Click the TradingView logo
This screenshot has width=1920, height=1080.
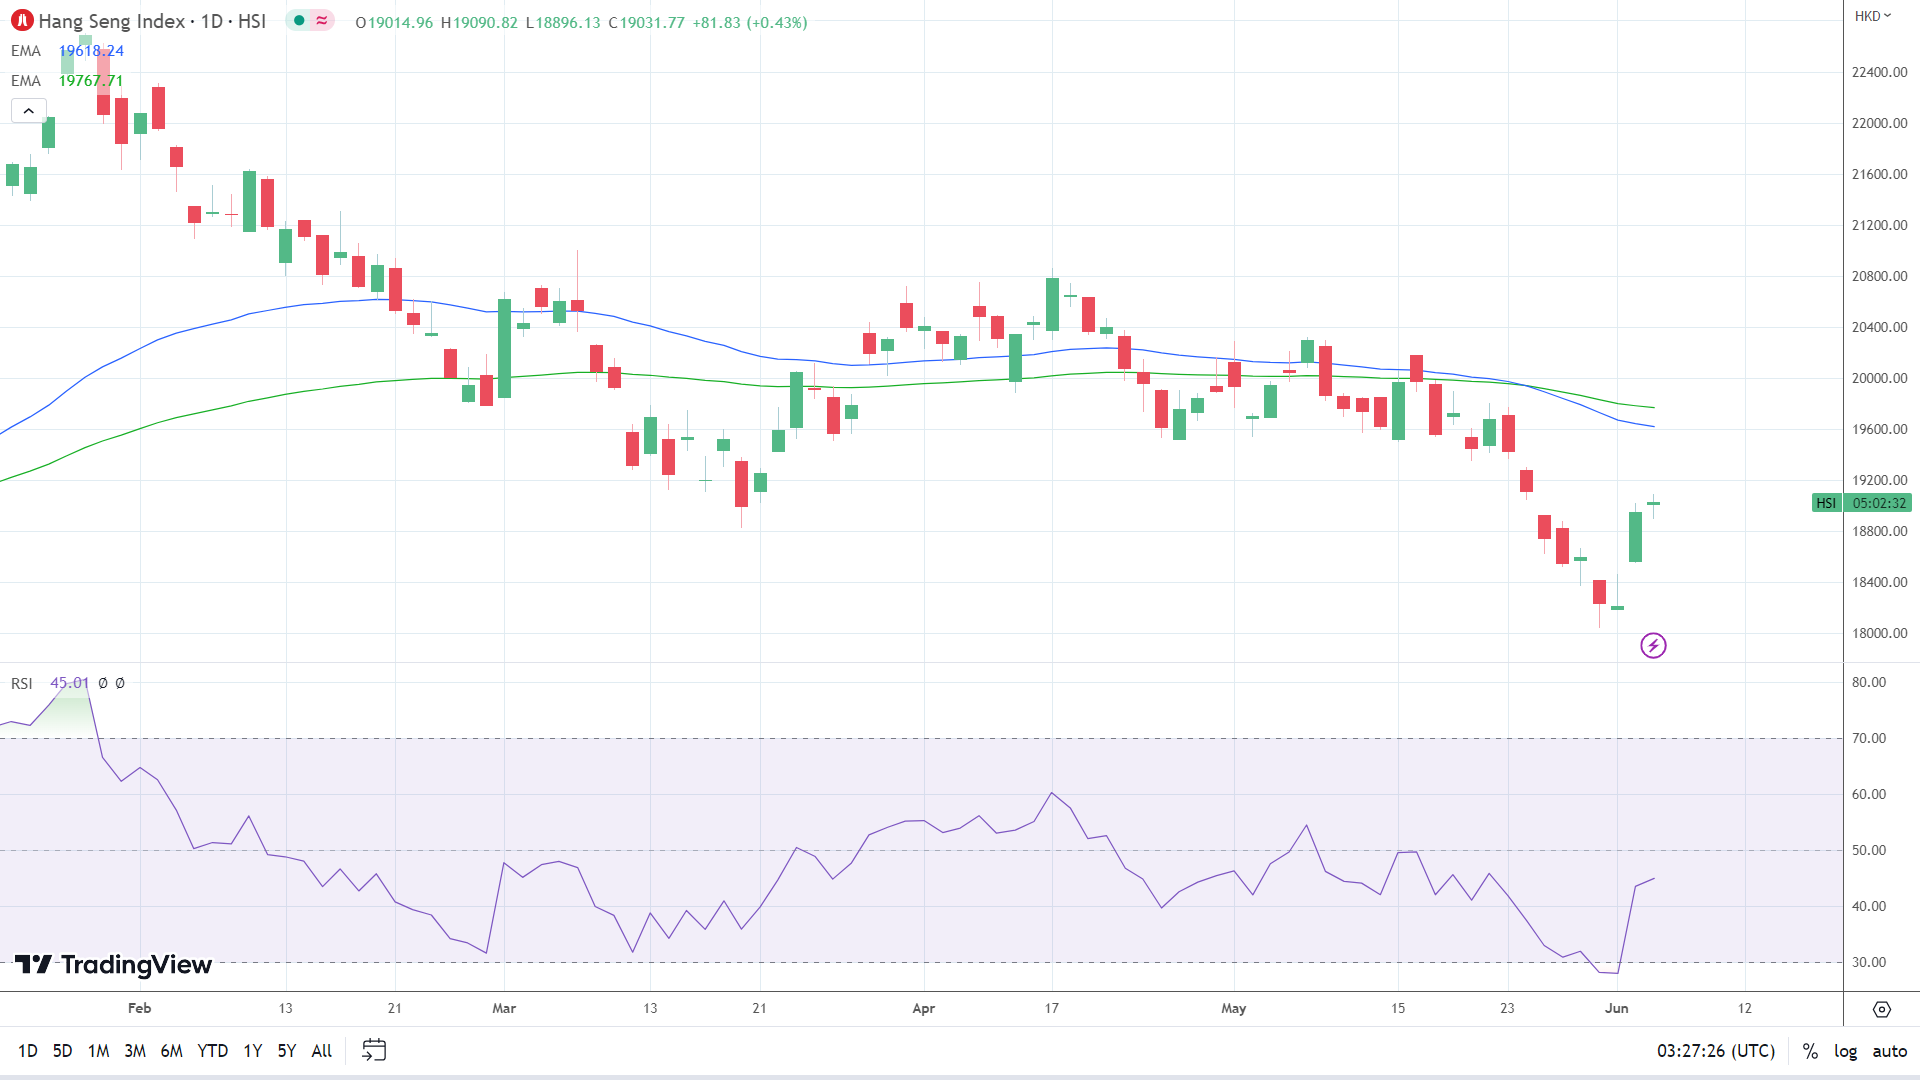tap(113, 964)
